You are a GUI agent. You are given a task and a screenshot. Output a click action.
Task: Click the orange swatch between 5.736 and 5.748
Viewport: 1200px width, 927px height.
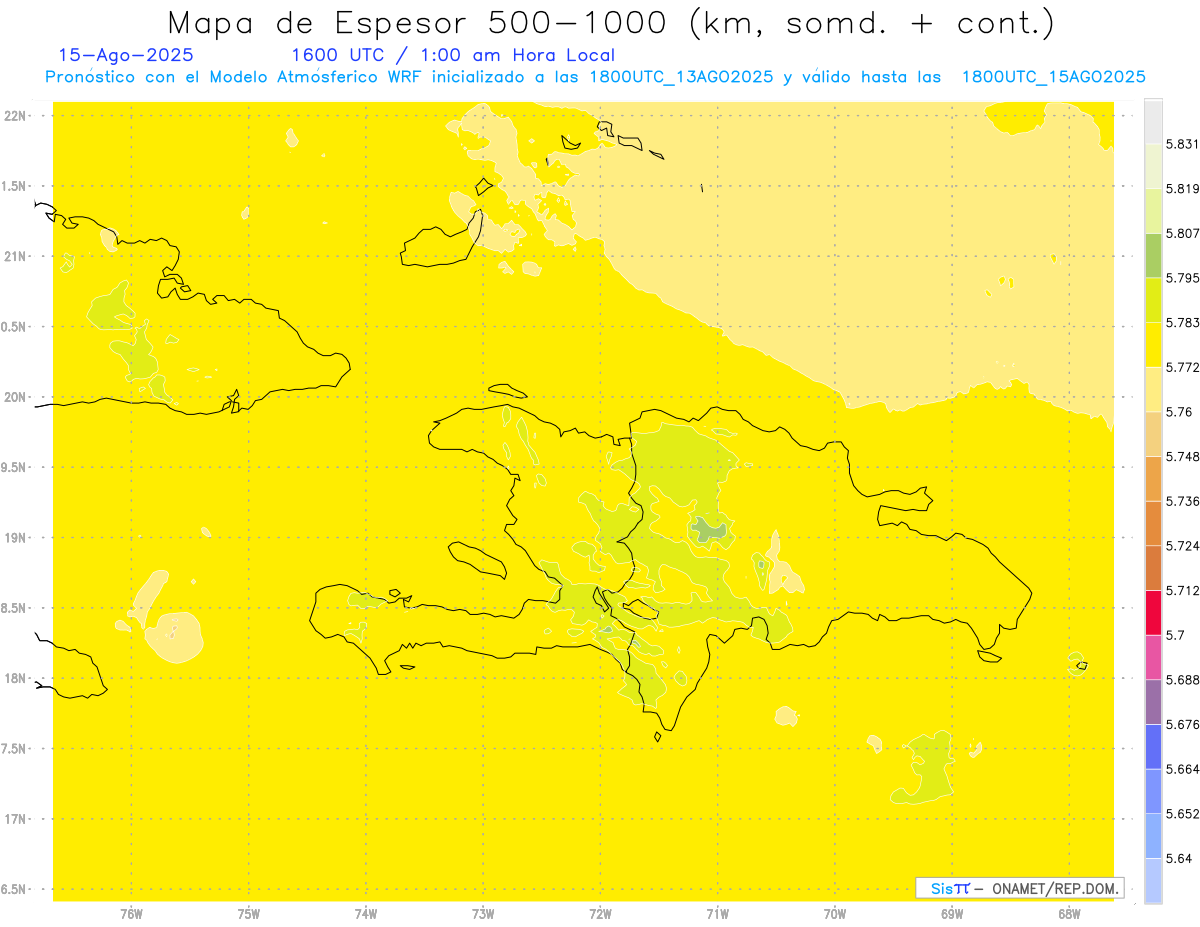[1153, 478]
